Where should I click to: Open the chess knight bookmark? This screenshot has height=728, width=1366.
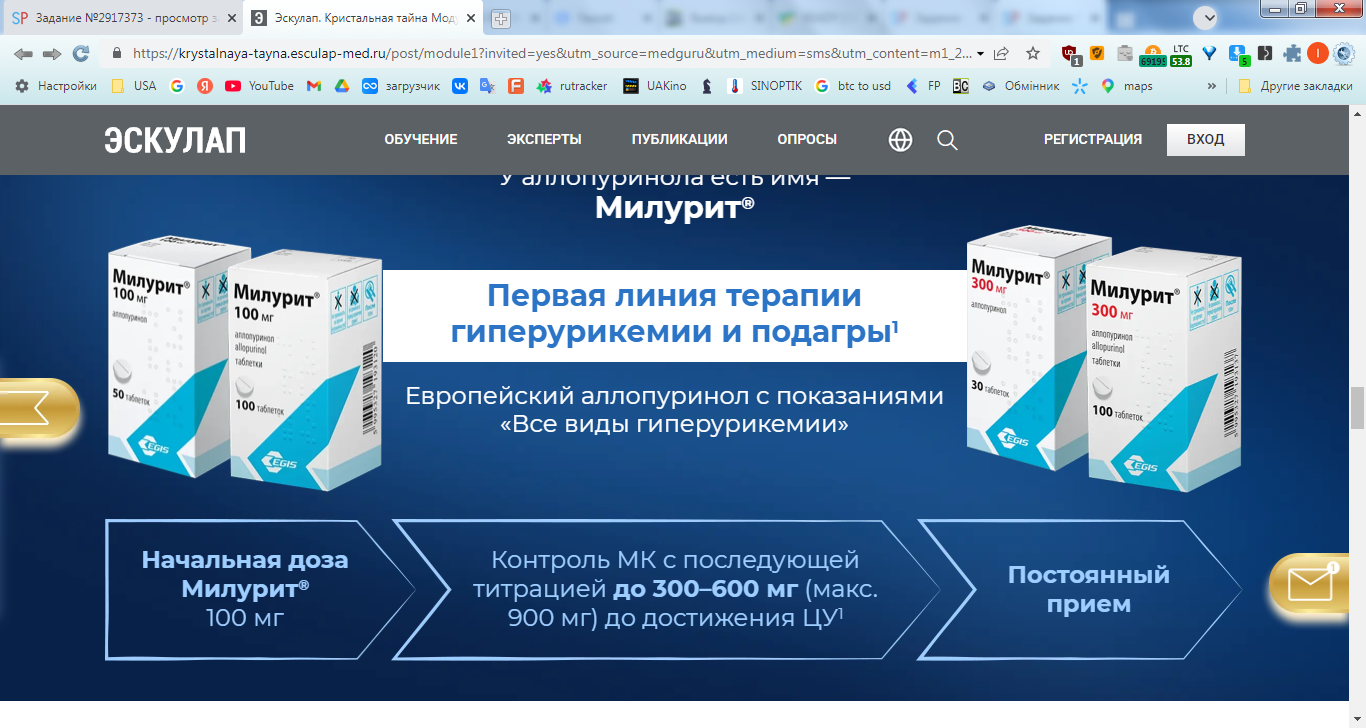(707, 86)
